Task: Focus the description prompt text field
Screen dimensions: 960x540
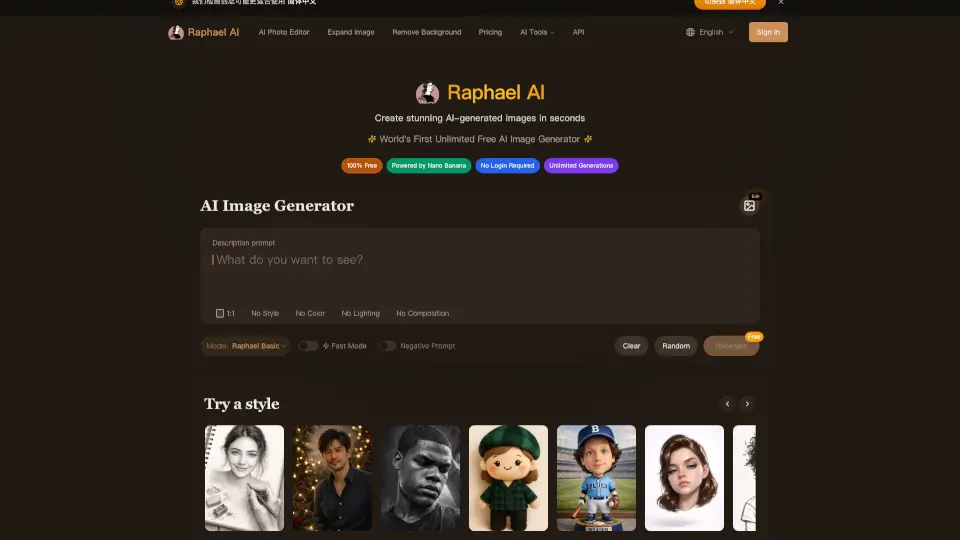Action: [x=480, y=269]
